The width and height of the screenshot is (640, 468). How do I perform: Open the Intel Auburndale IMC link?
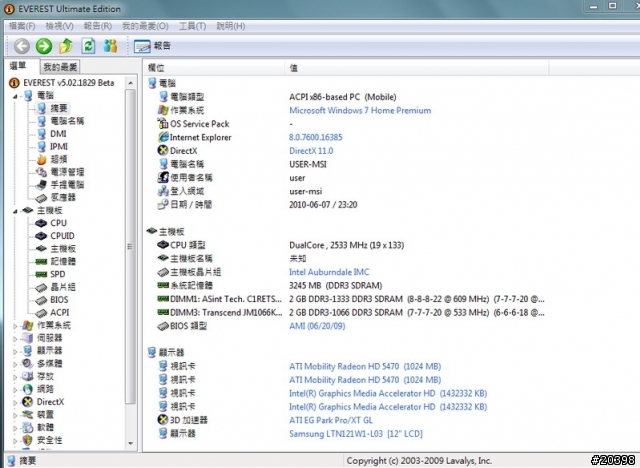[329, 272]
